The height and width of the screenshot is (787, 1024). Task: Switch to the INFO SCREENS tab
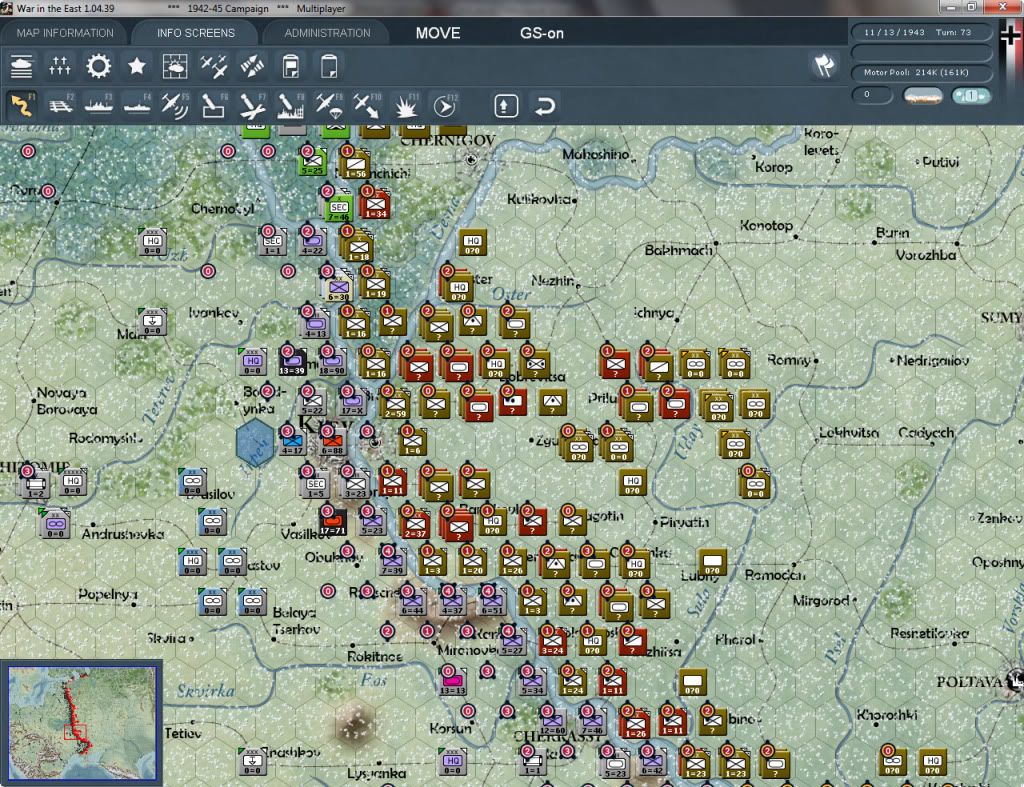pos(195,33)
